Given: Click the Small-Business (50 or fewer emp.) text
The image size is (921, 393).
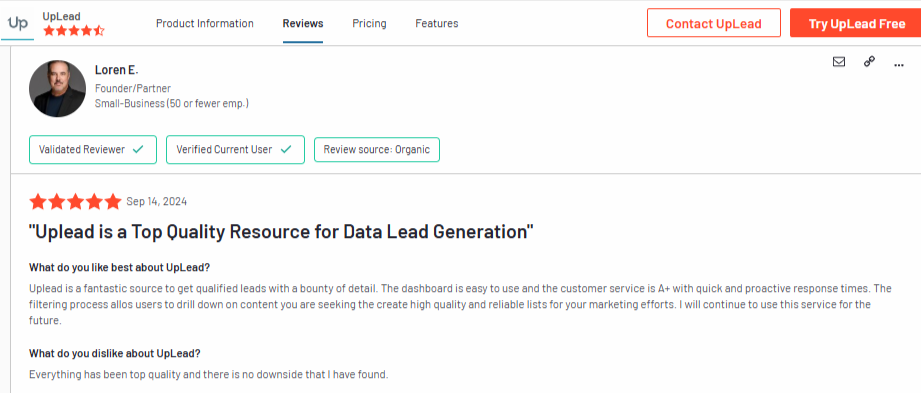Looking at the screenshot, I should tap(172, 103).
